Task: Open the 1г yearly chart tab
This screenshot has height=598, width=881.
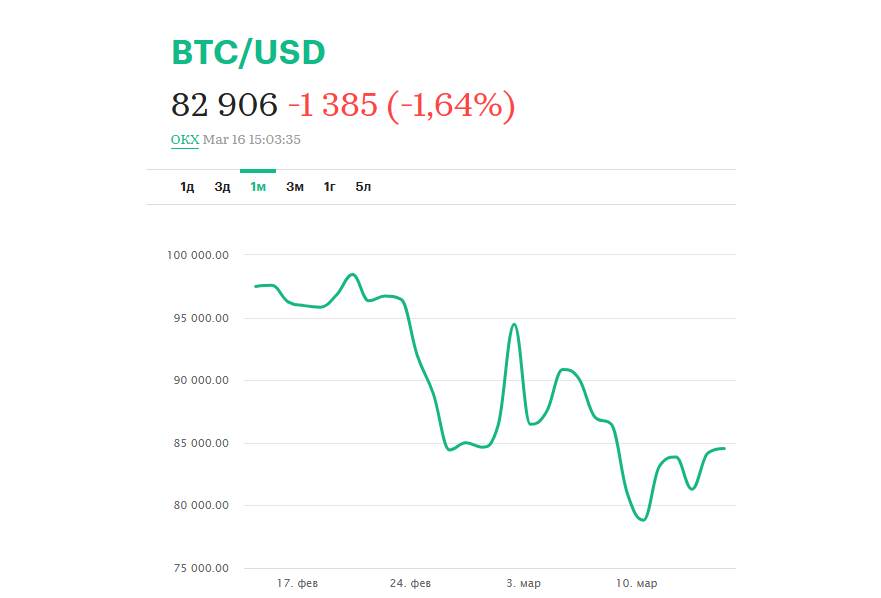Action: tap(329, 187)
